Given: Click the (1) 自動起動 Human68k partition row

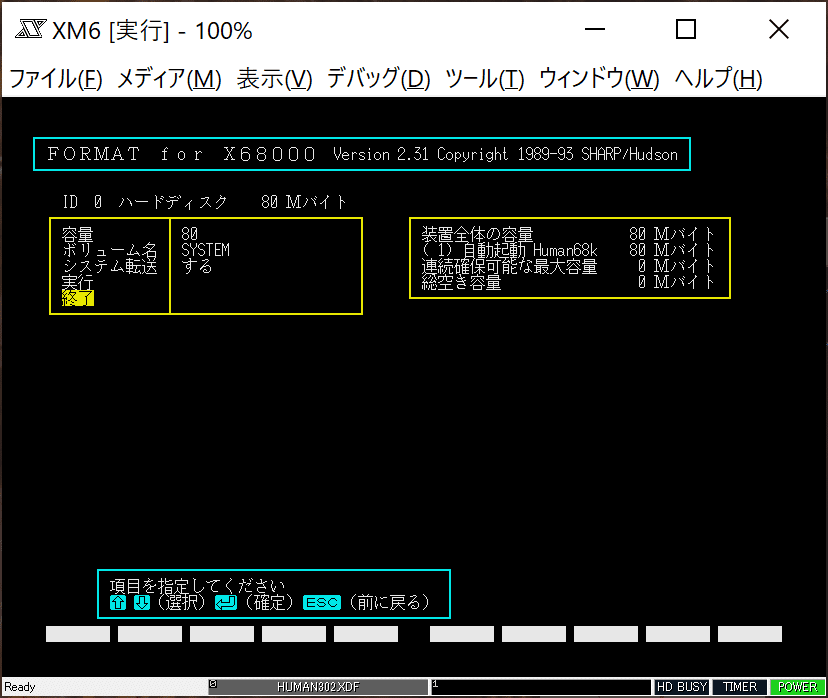Looking at the screenshot, I should pos(568,250).
